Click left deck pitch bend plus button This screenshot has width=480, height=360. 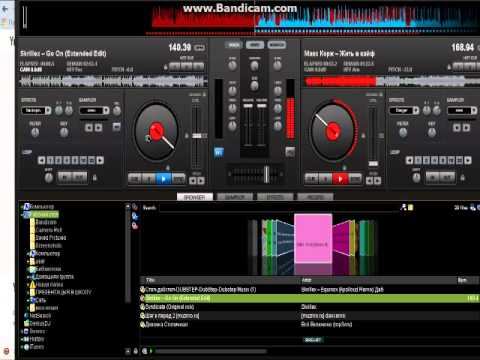pos(201,181)
